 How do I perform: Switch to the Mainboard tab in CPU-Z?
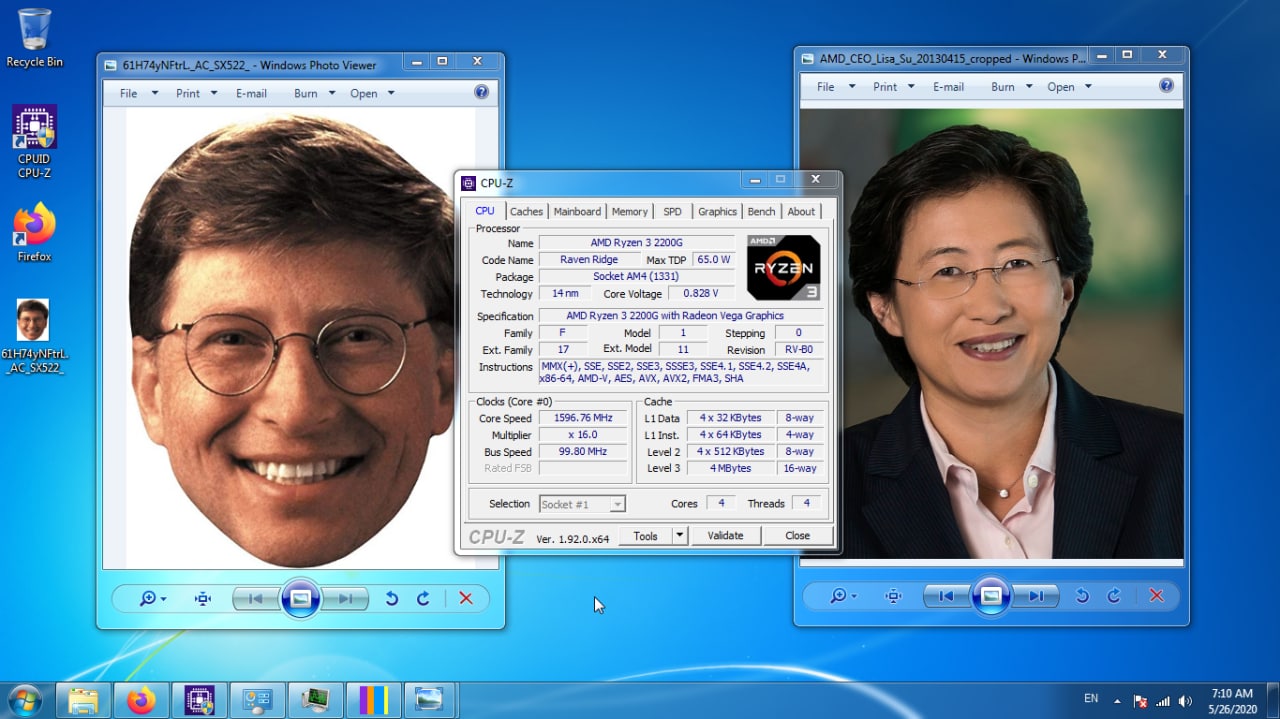[577, 211]
